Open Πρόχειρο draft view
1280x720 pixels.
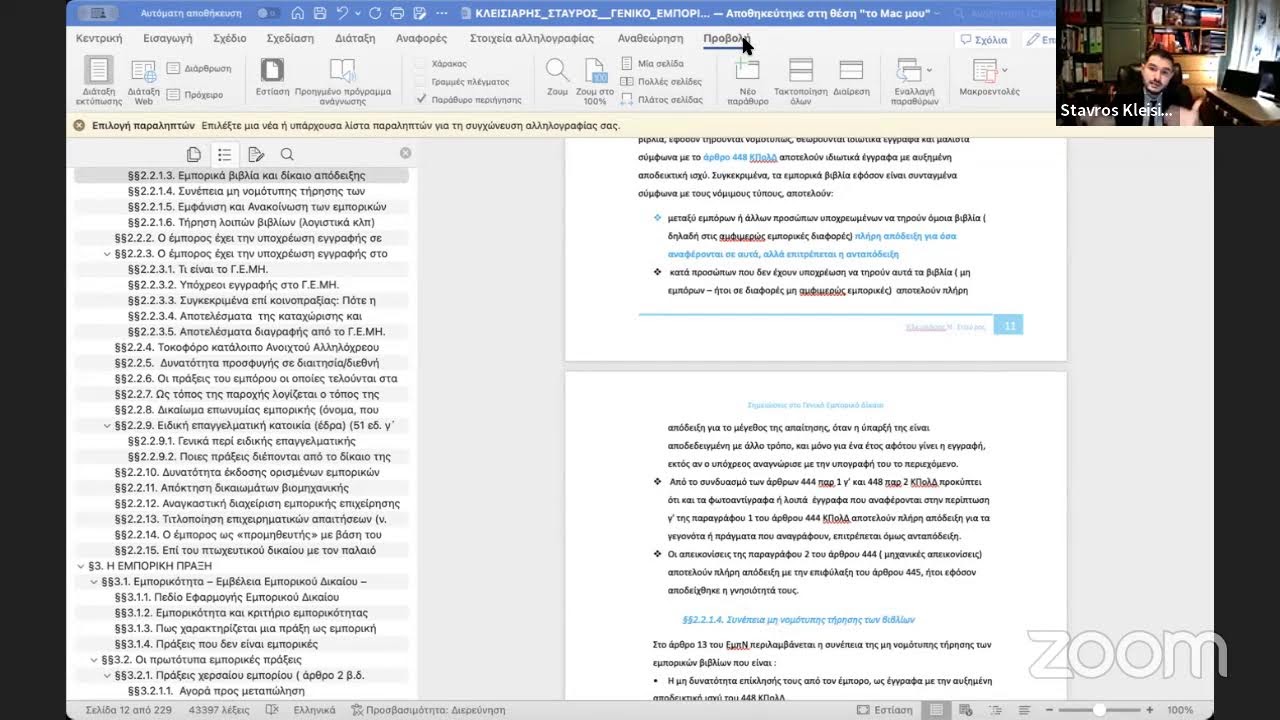[194, 95]
